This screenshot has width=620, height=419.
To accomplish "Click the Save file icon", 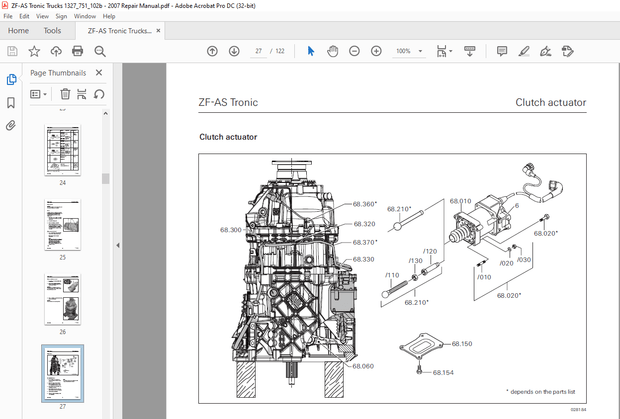I will (x=12, y=51).
